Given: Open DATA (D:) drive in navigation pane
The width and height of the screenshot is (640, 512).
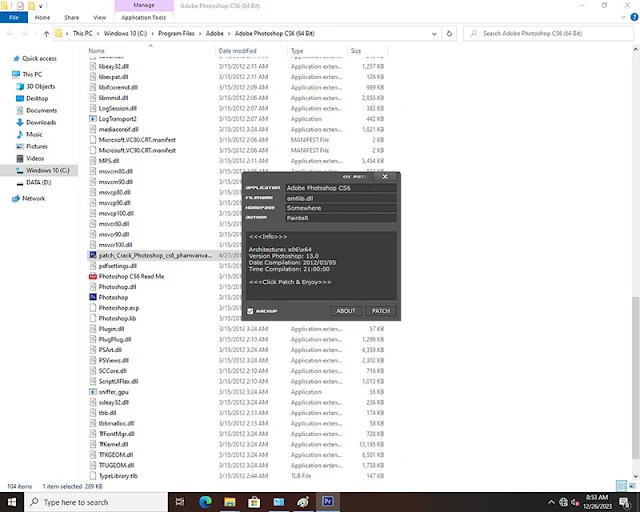Looking at the screenshot, I should click(x=39, y=183).
